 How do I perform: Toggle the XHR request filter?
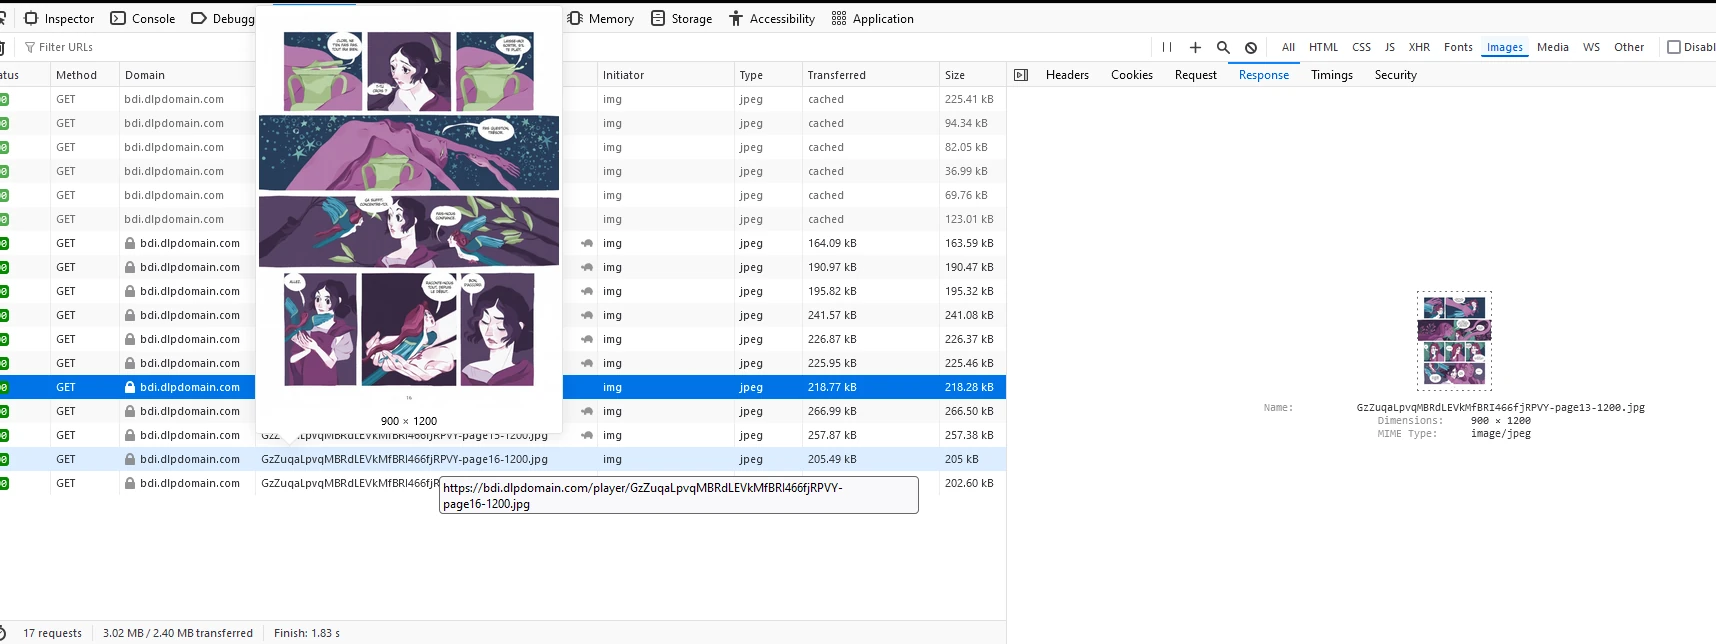tap(1419, 47)
